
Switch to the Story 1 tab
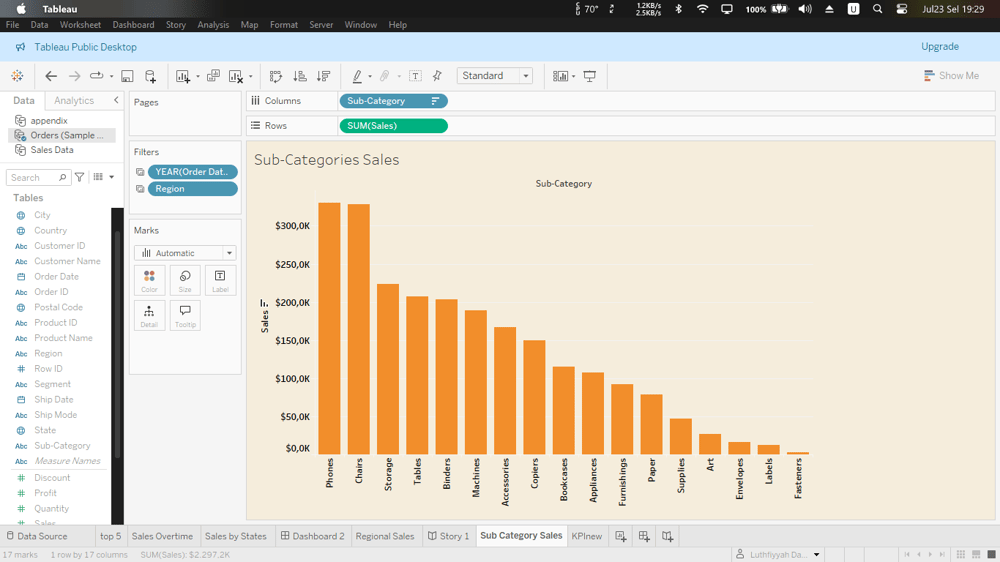[448, 536]
